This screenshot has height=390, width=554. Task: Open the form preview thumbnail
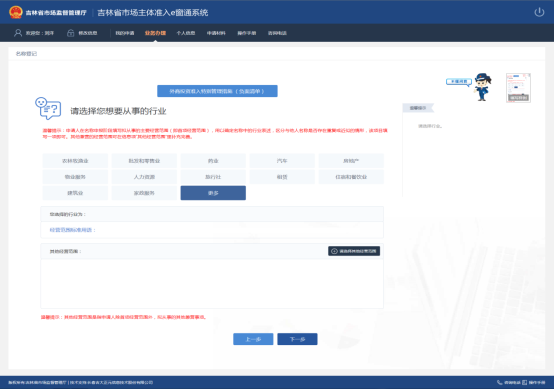pyautogui.click(x=518, y=88)
